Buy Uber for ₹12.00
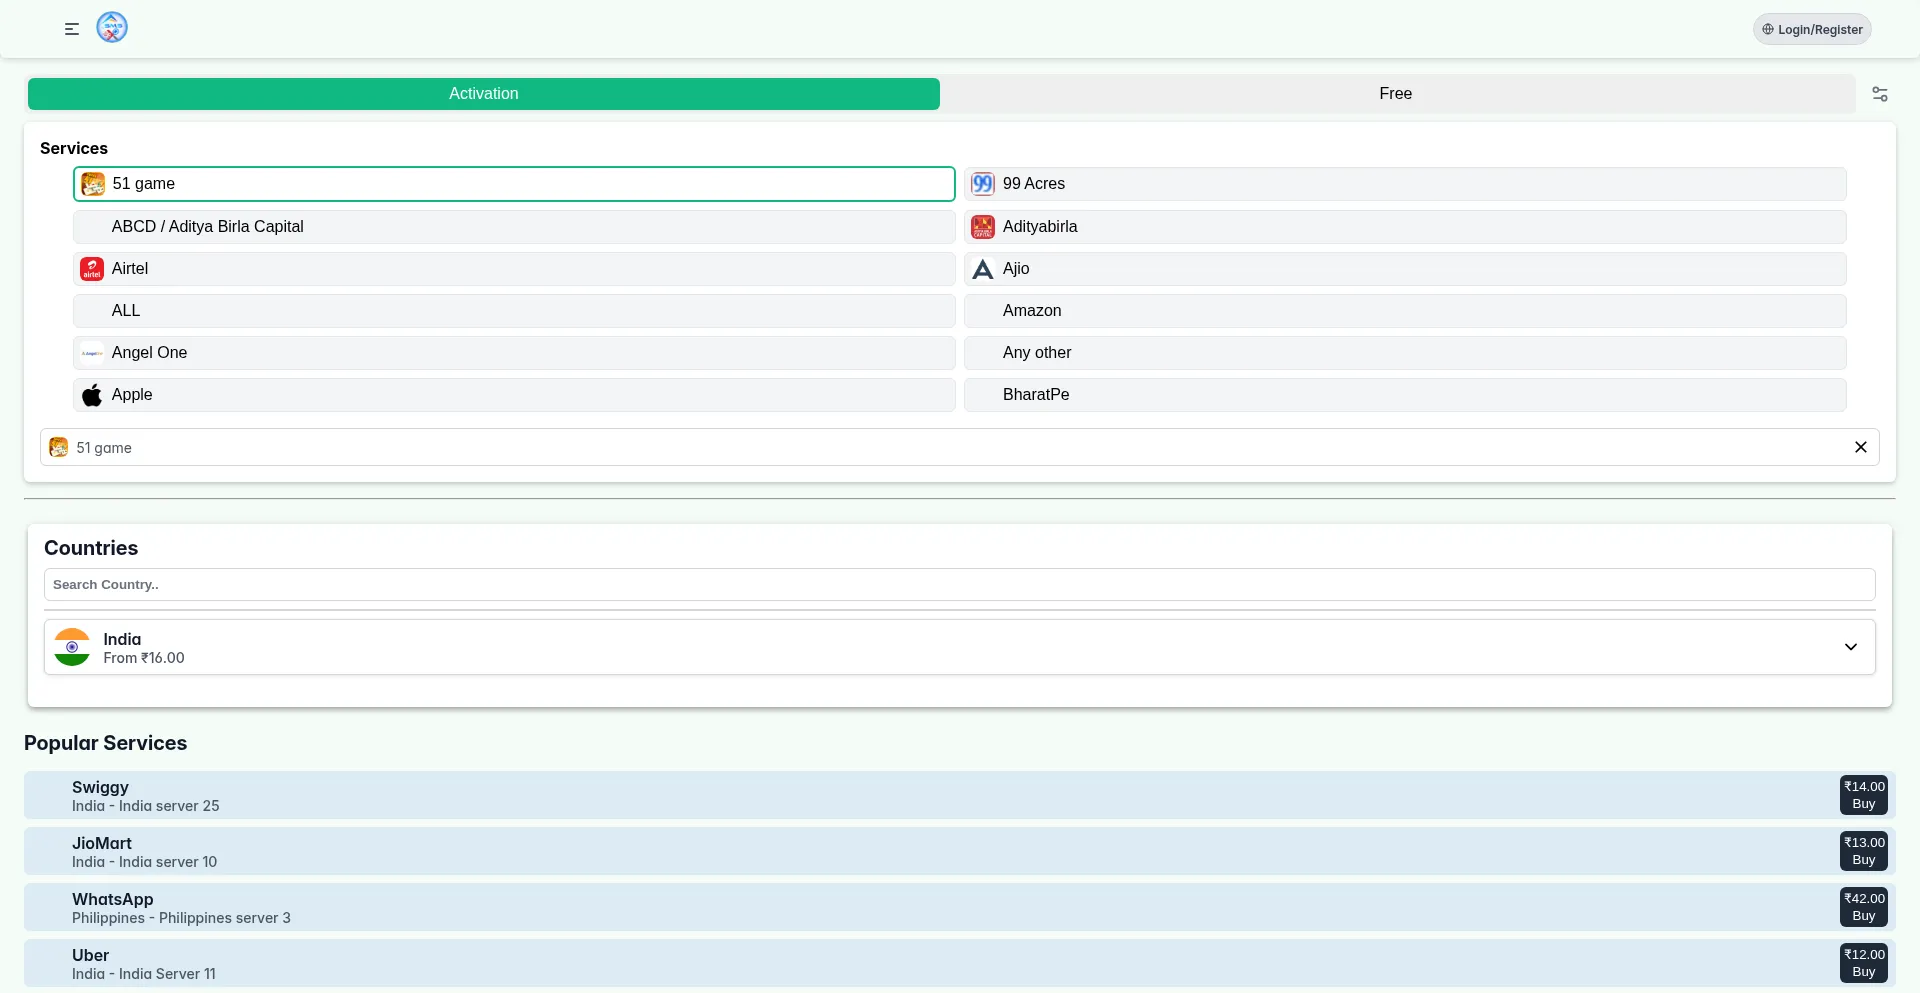Viewport: 1920px width, 993px height. click(x=1864, y=963)
